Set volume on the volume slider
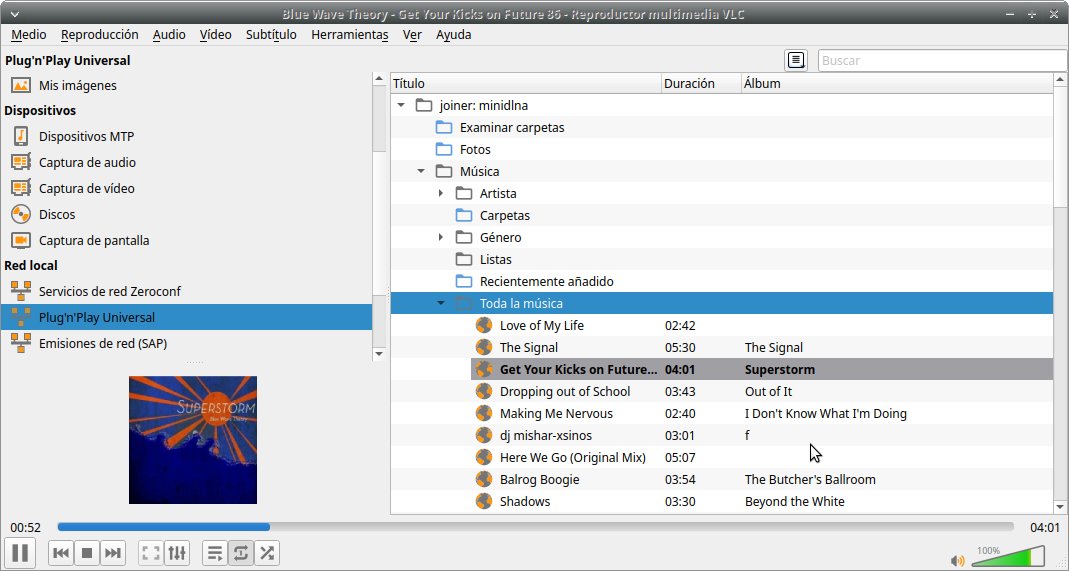This screenshot has width=1069, height=571. point(1008,556)
